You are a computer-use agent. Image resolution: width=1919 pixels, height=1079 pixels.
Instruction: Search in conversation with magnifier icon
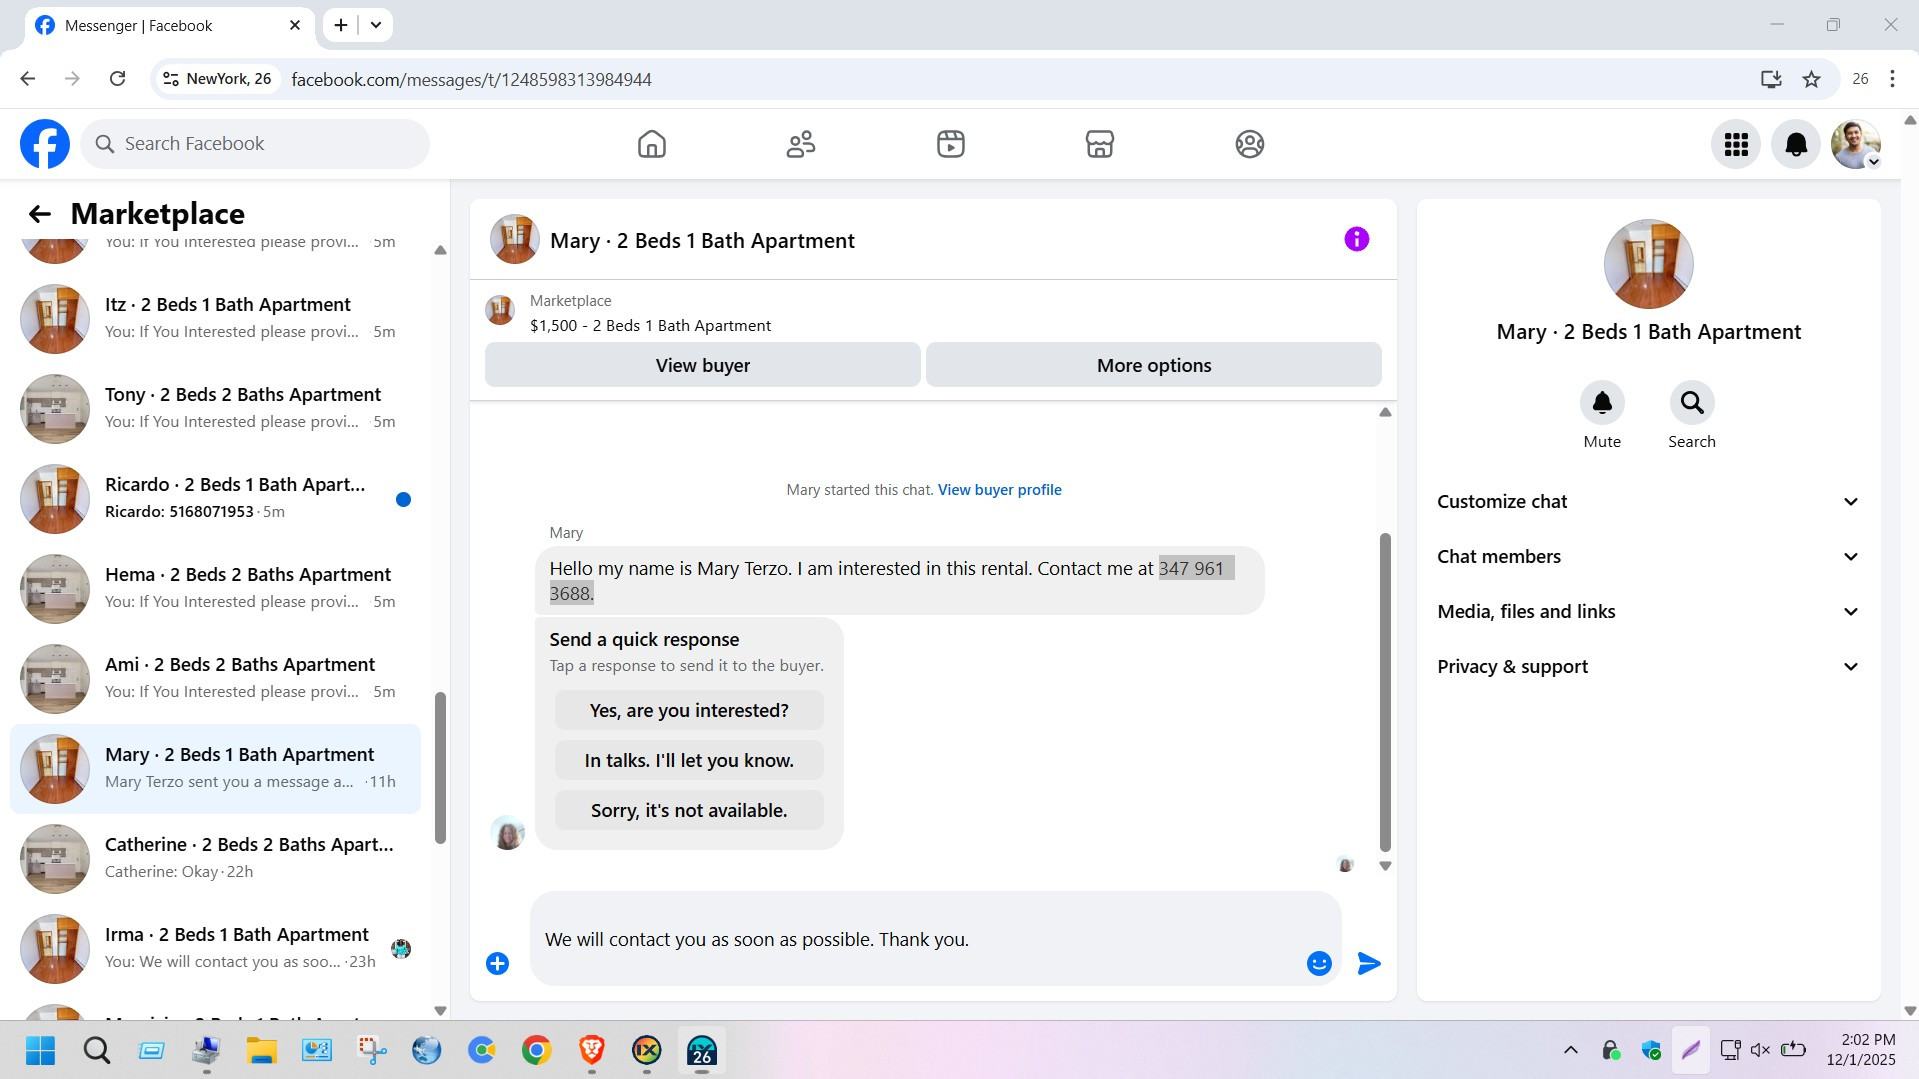tap(1692, 402)
